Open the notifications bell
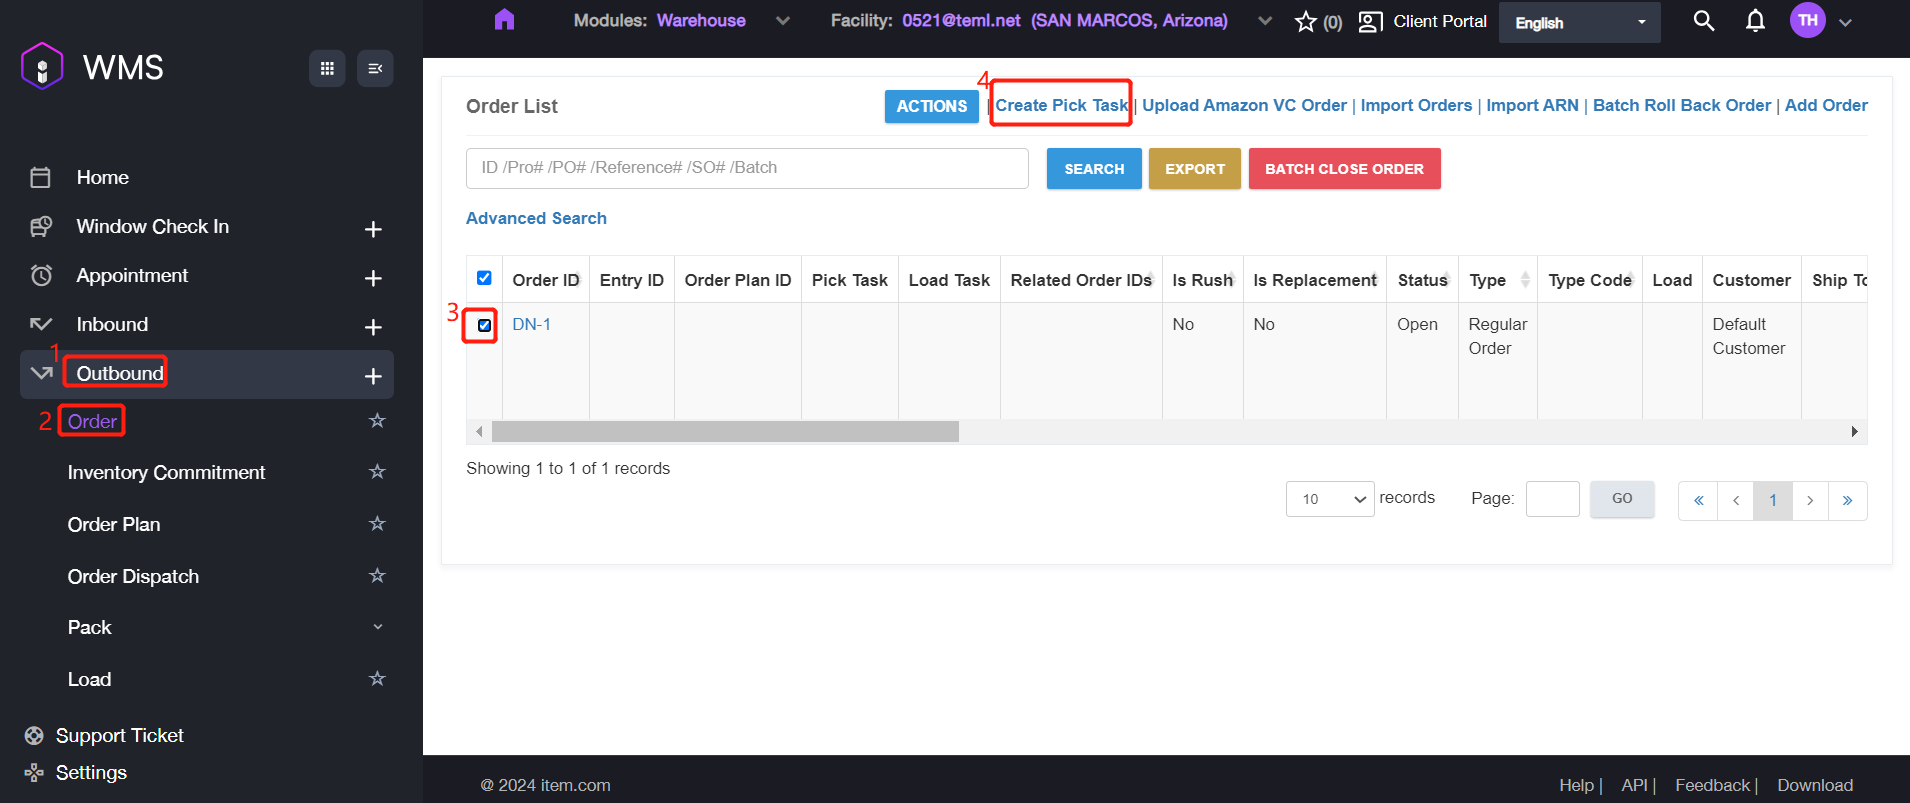Viewport: 1910px width, 803px height. tap(1755, 21)
